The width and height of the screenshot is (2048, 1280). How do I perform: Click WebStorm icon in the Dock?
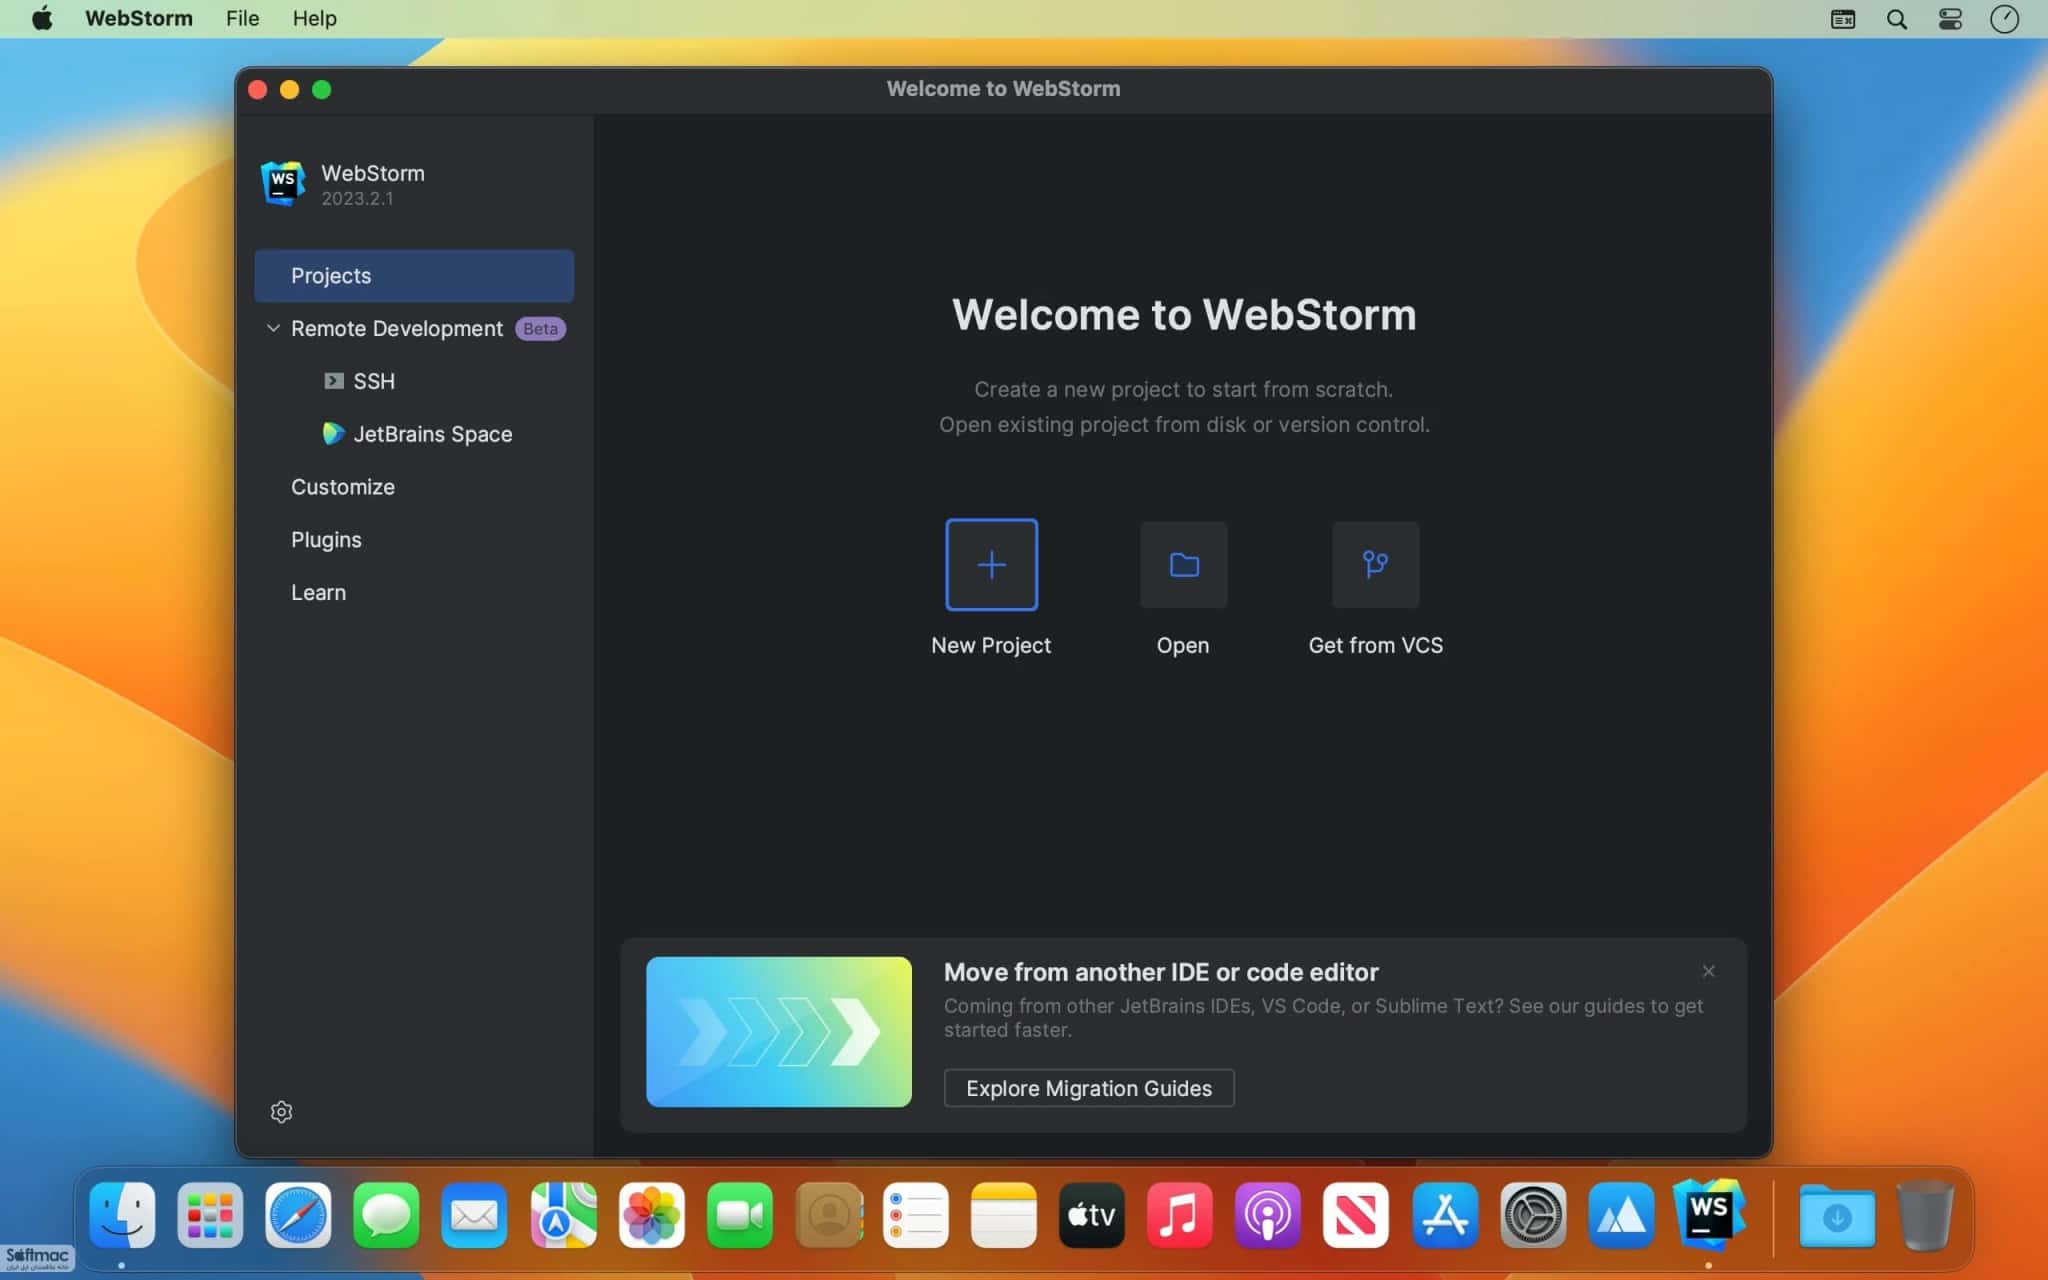(1709, 1213)
